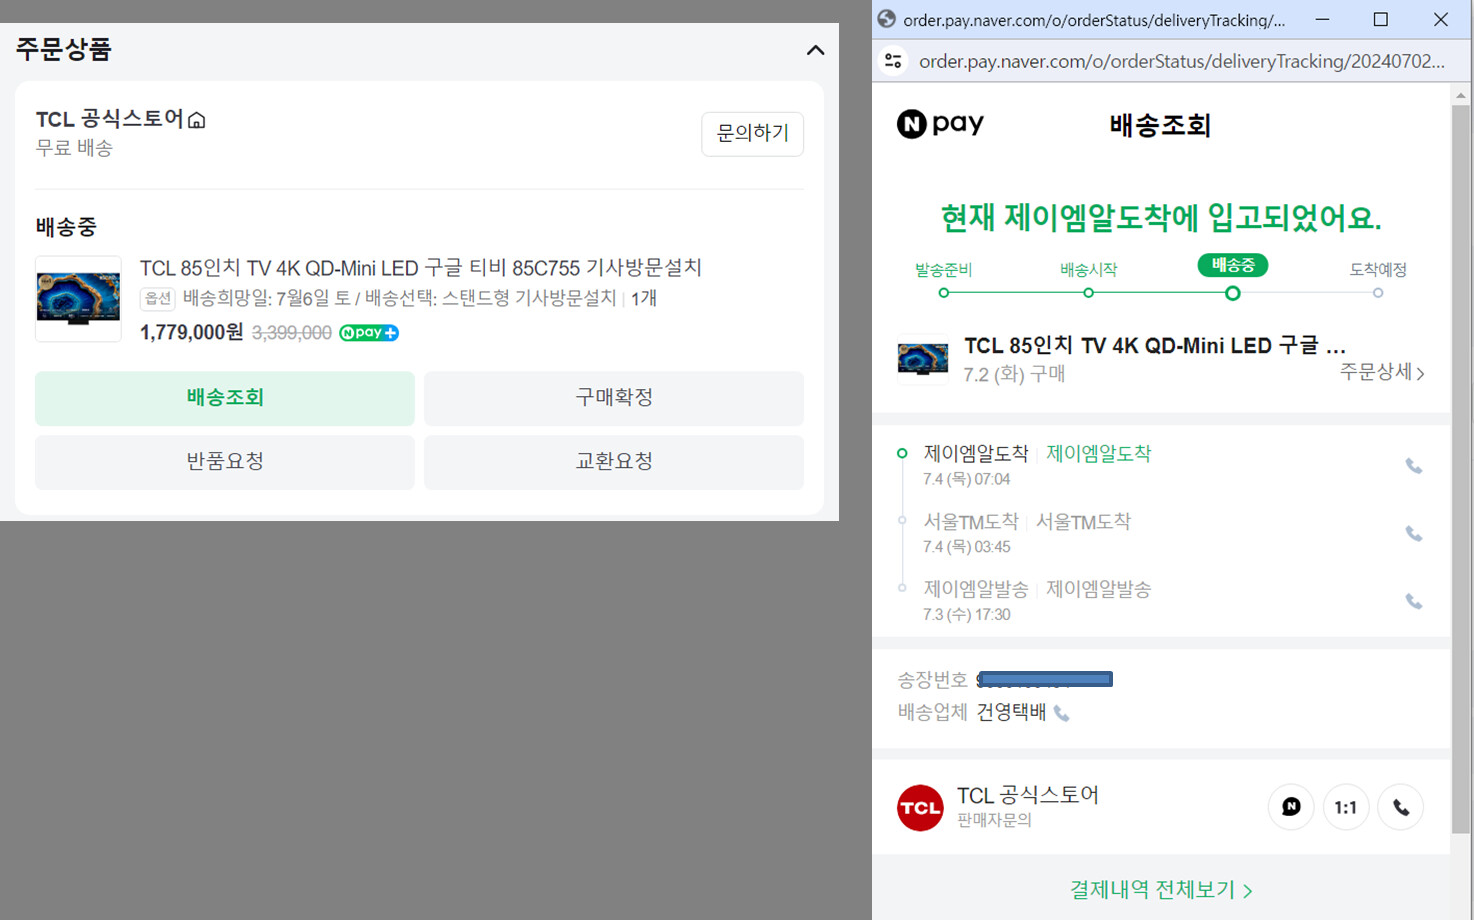Click the 교환요청 button
Screen dimensions: 1474x920
pyautogui.click(x=614, y=462)
